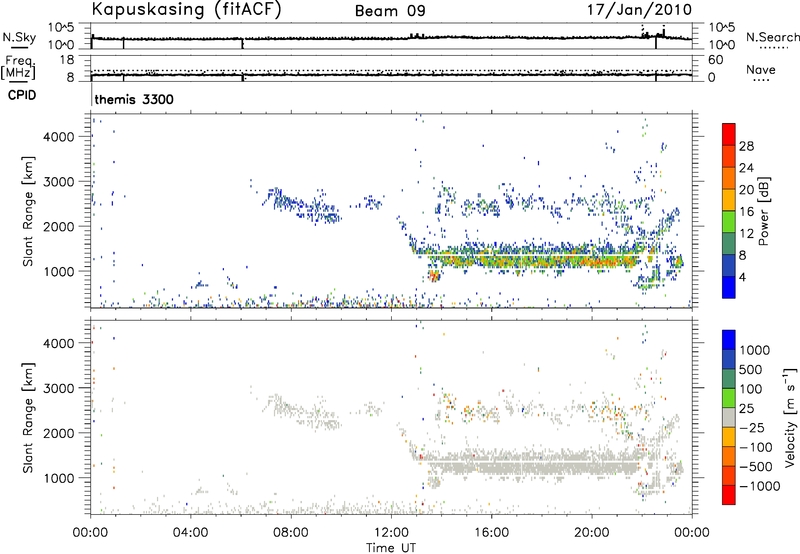Click the N.Search legend label
This screenshot has width=800, height=554.
pos(772,37)
